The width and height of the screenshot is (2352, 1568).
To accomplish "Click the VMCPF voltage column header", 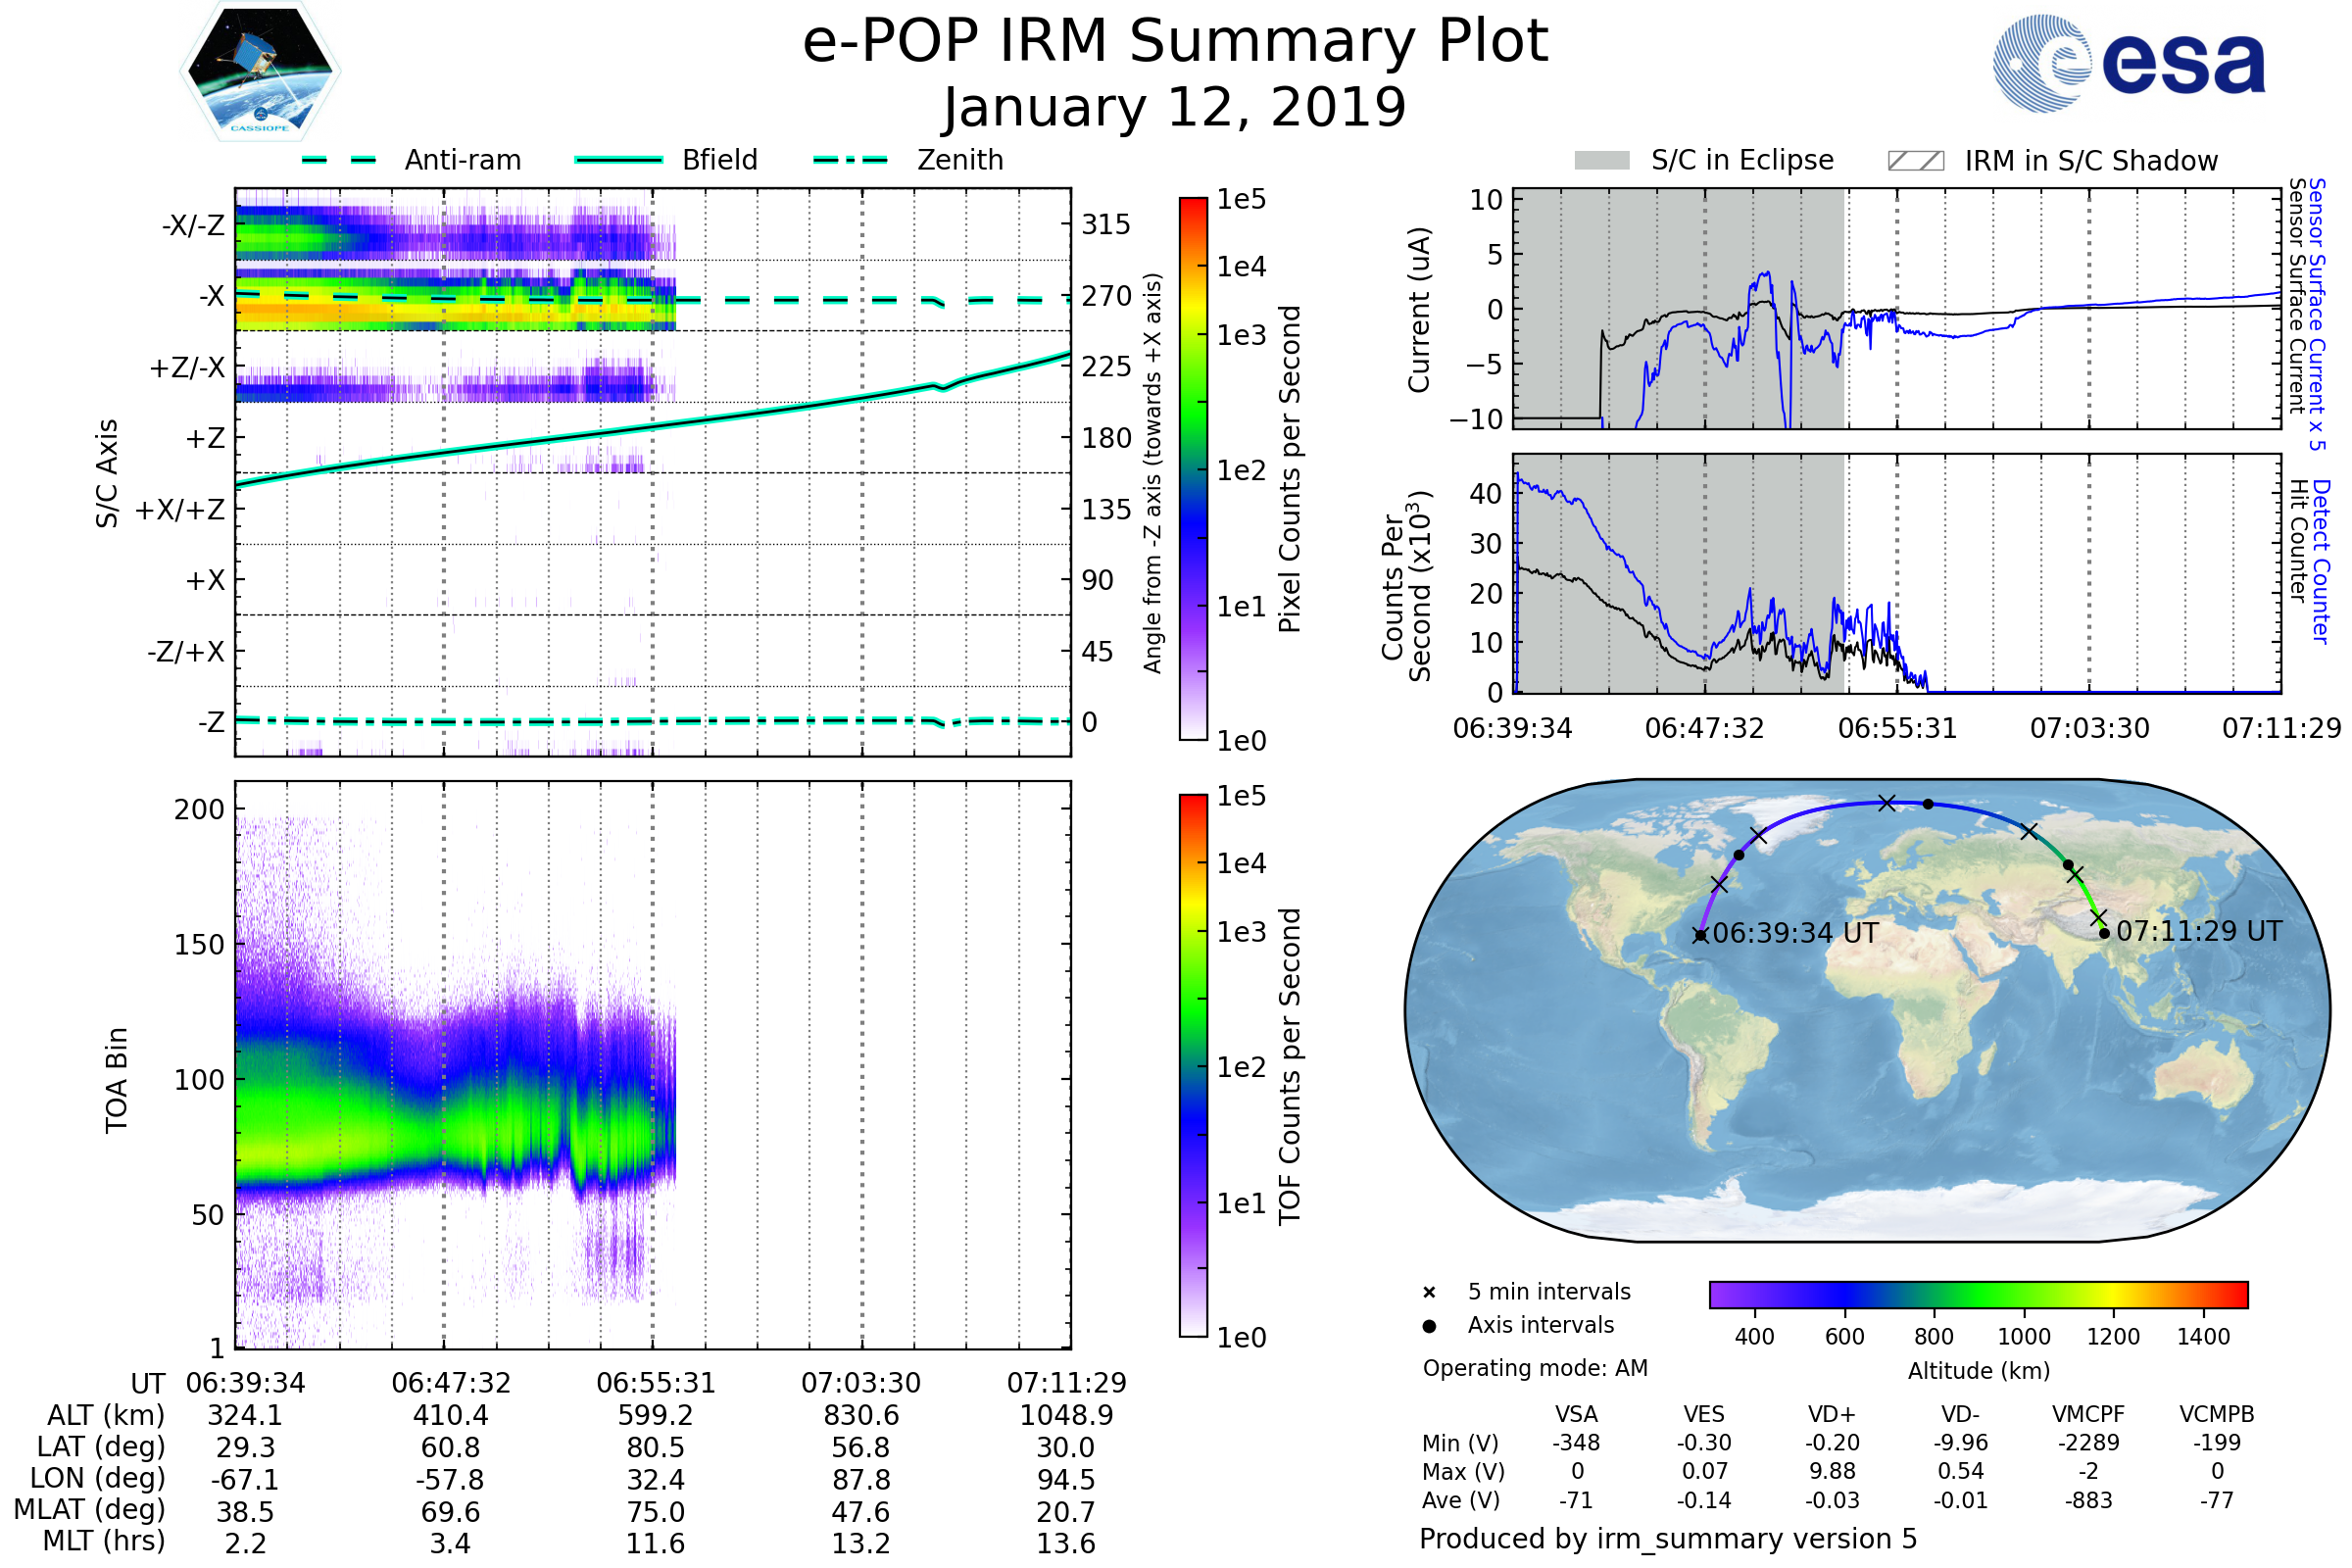I will click(2088, 1415).
